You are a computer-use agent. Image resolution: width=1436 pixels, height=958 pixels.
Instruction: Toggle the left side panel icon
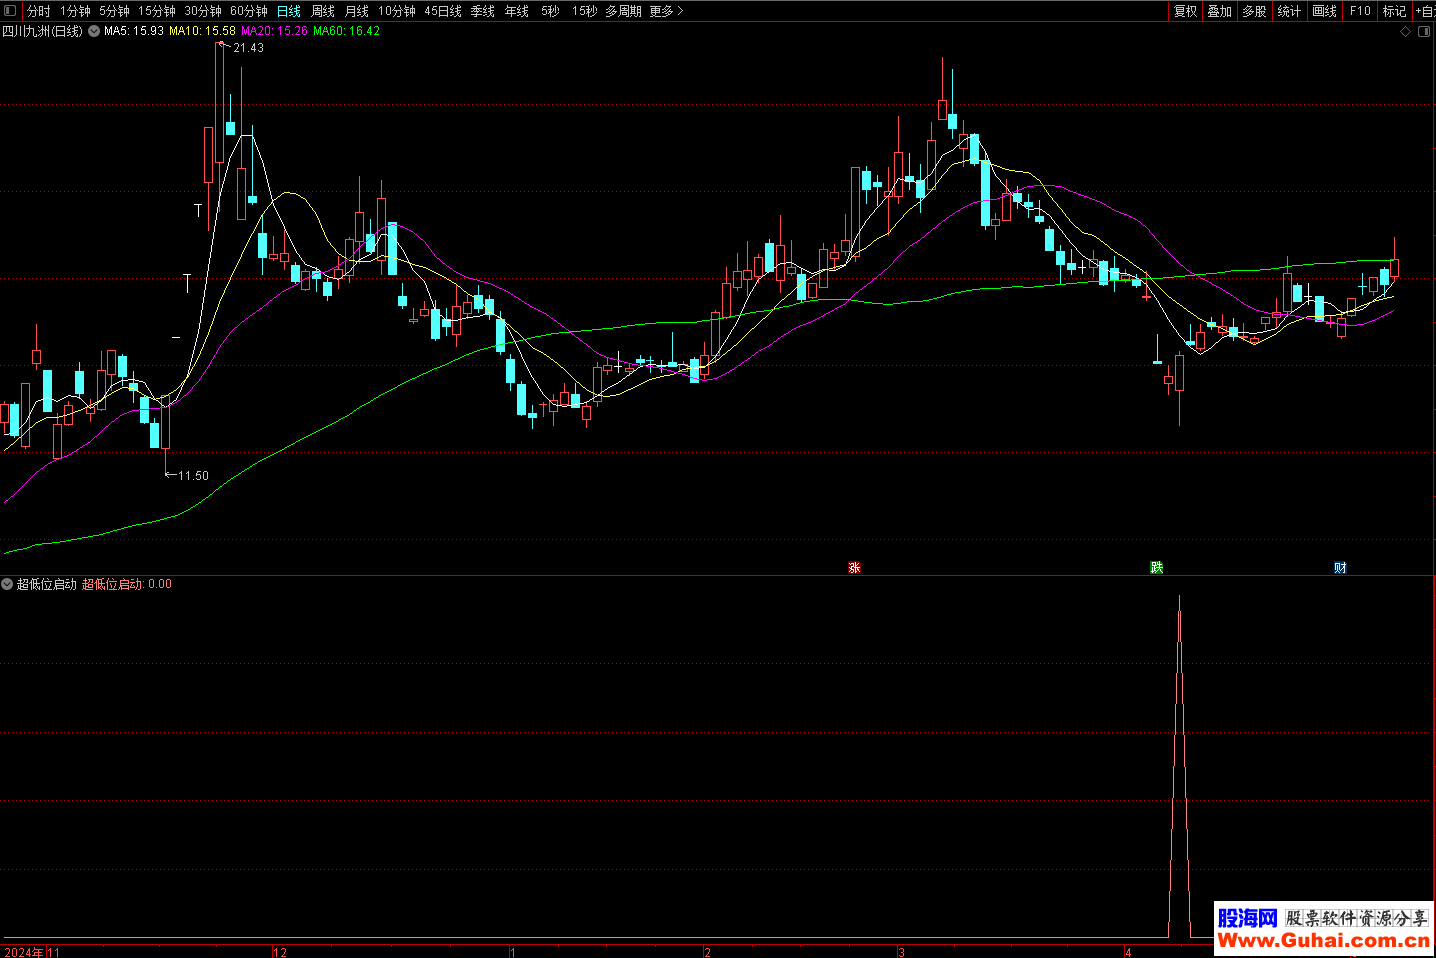point(10,11)
